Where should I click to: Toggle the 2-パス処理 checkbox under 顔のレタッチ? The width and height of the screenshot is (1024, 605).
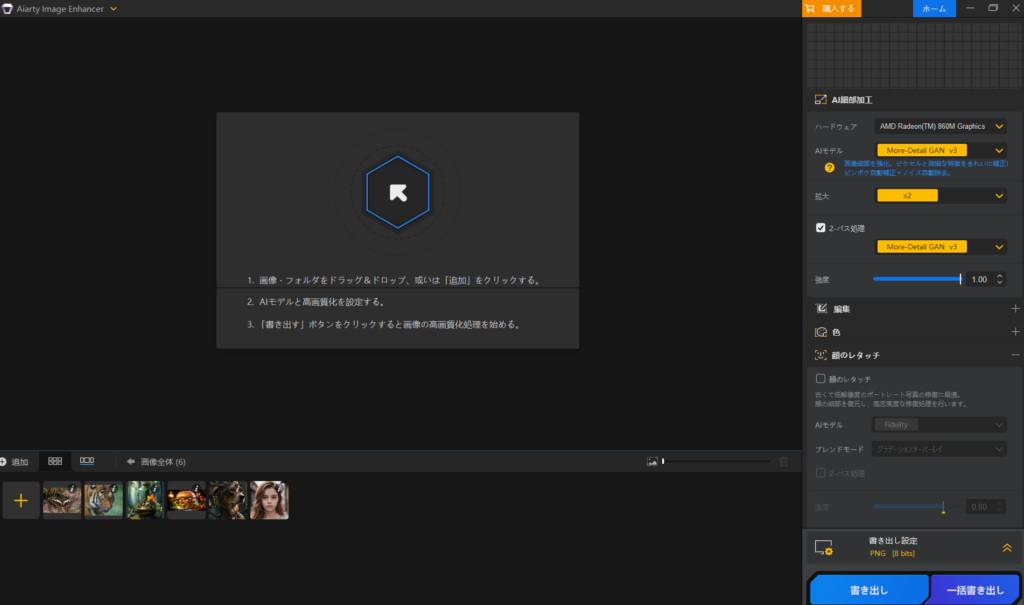click(x=820, y=473)
